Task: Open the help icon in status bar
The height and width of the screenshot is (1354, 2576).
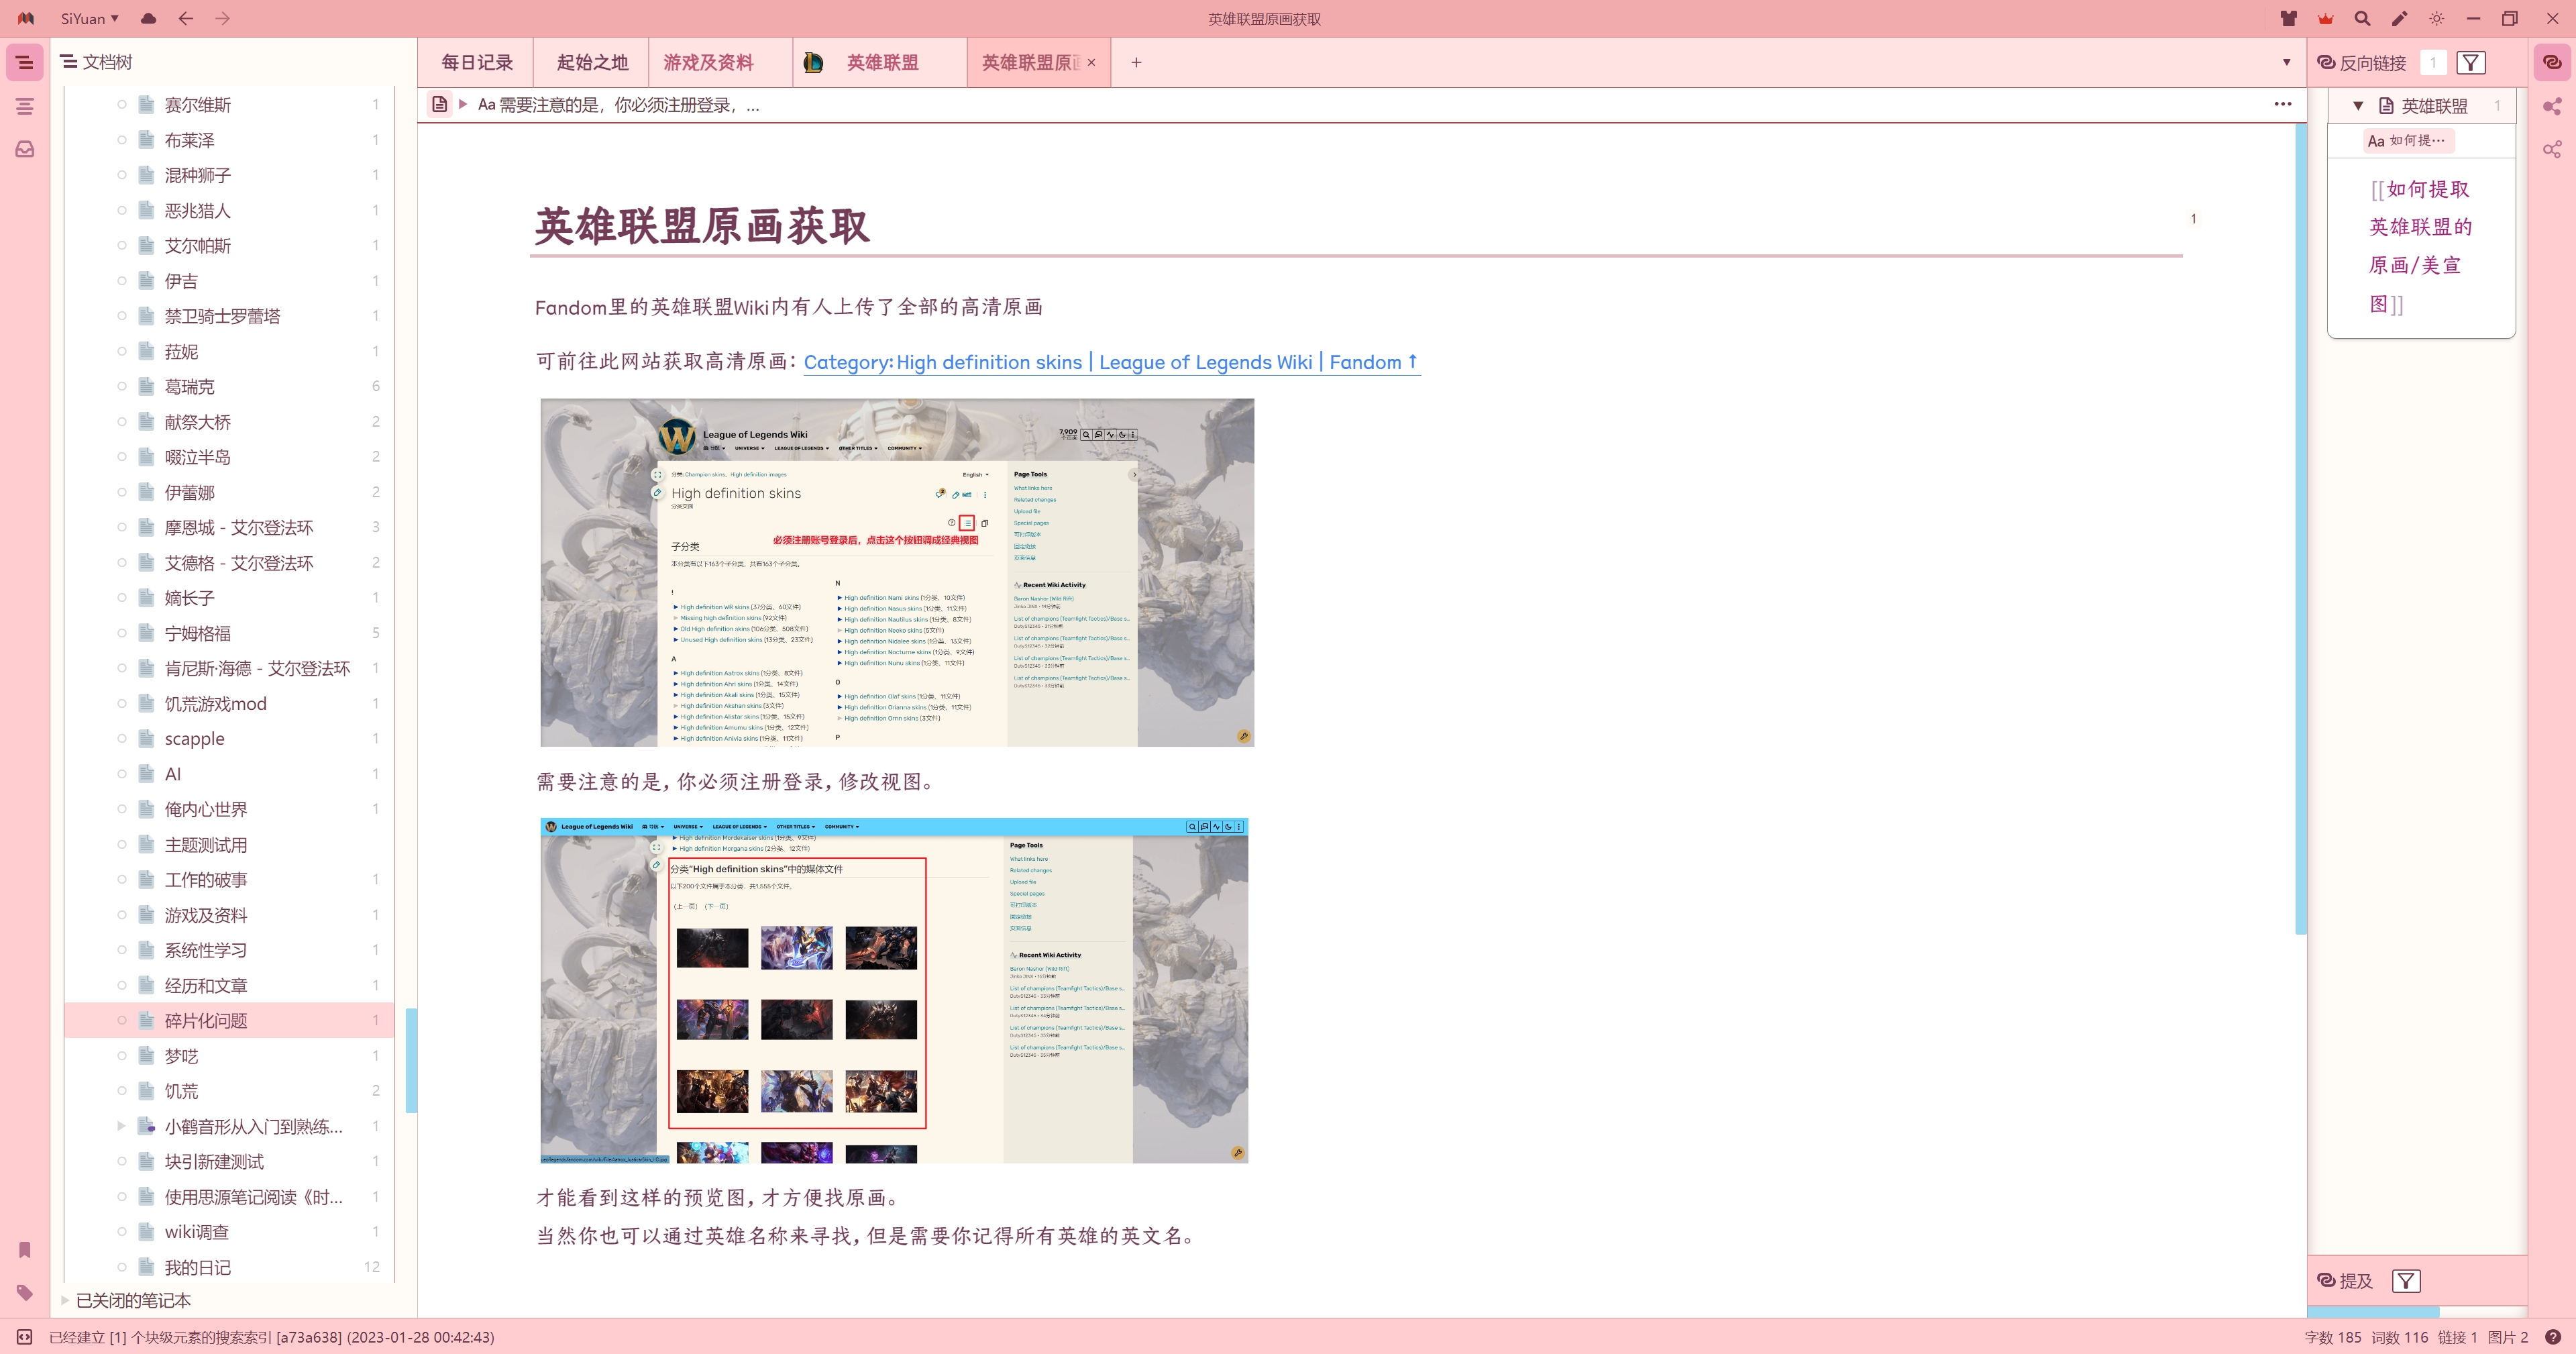Action: click(x=2553, y=1337)
